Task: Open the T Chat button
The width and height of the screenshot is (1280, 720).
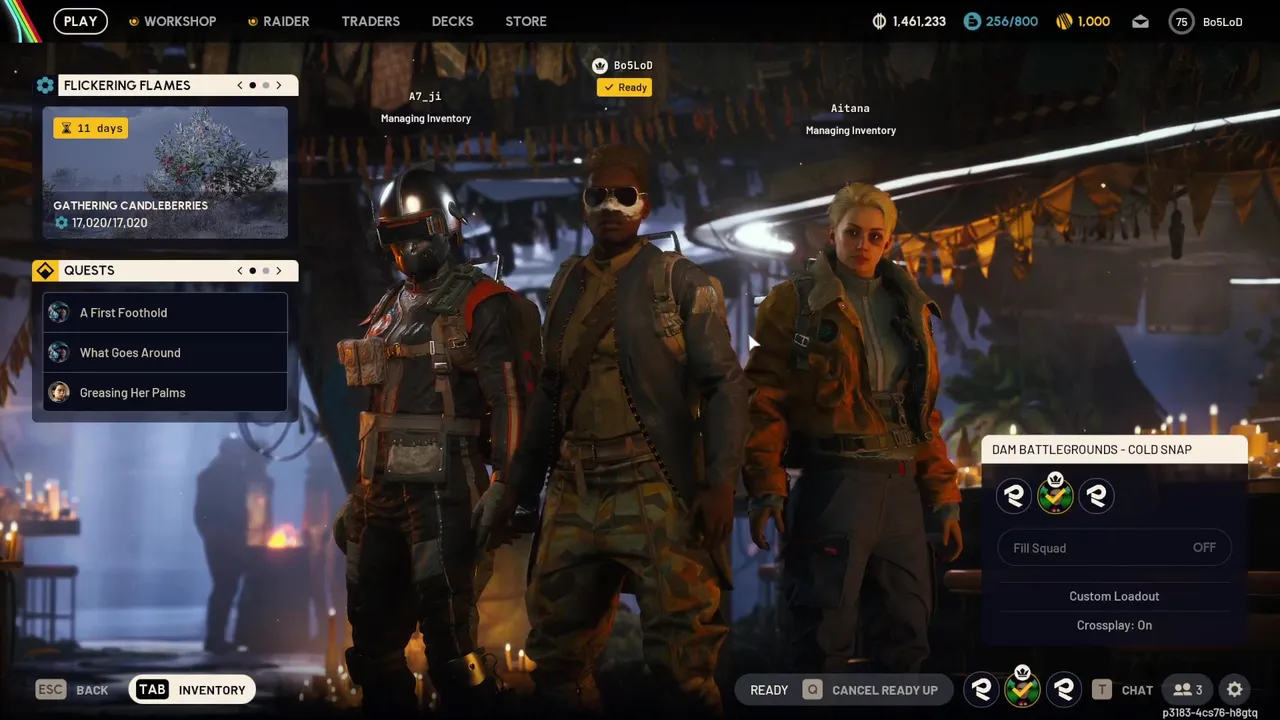Action: (x=1123, y=690)
